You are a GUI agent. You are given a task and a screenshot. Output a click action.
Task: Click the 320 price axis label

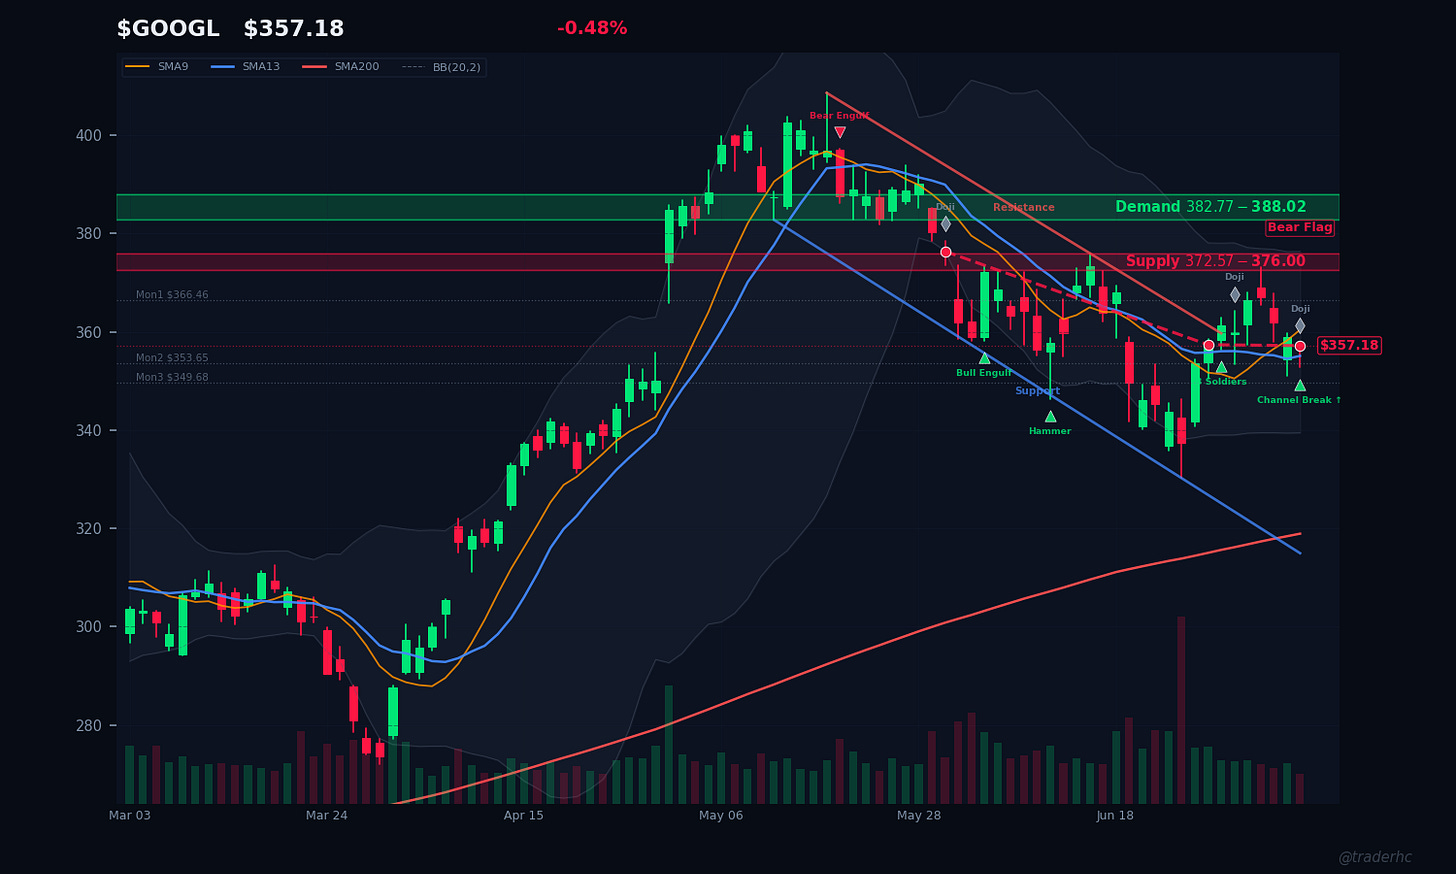pyautogui.click(x=91, y=528)
